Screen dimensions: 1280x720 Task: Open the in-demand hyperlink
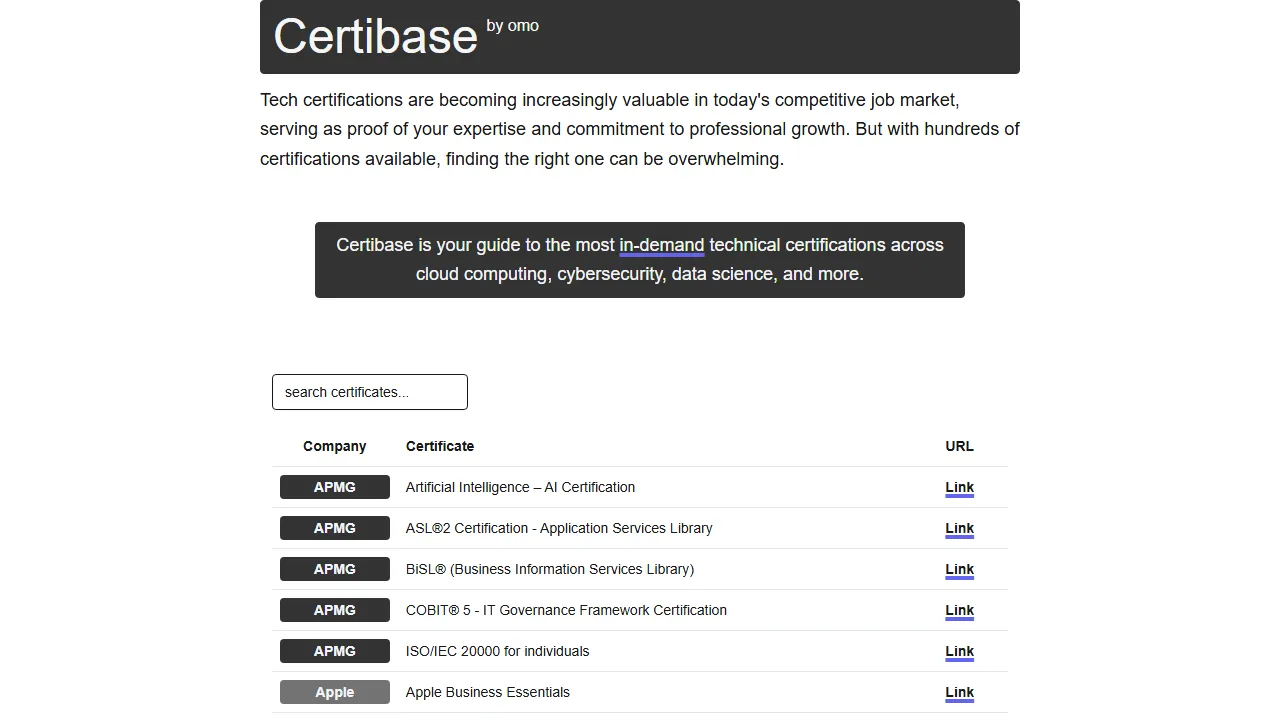(661, 245)
